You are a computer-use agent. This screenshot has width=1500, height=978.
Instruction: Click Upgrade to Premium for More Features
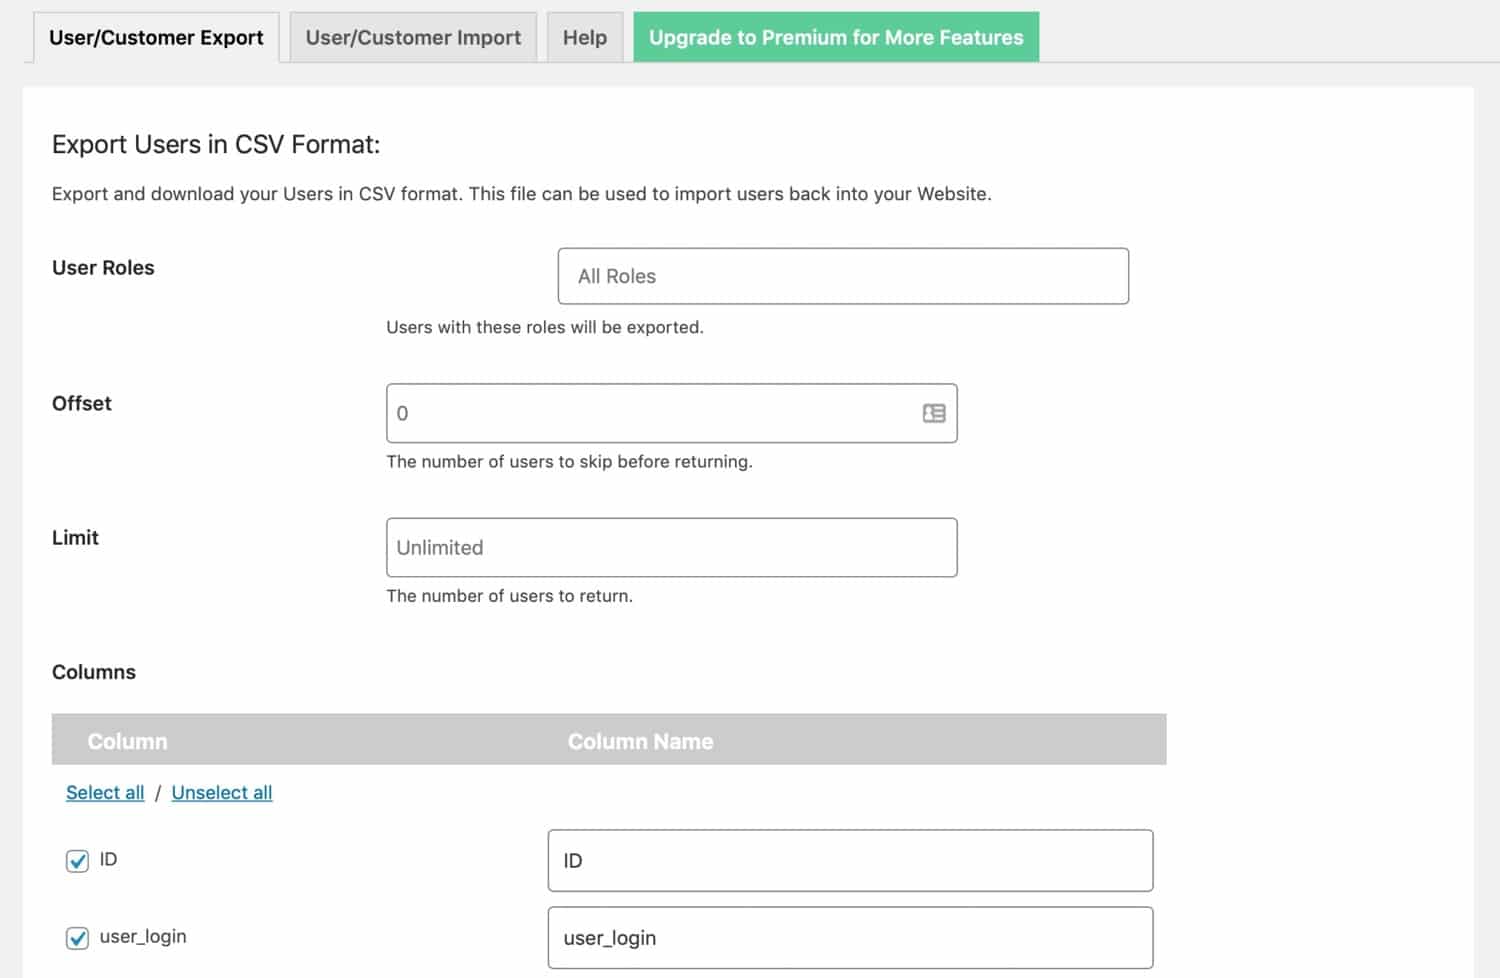click(x=835, y=37)
